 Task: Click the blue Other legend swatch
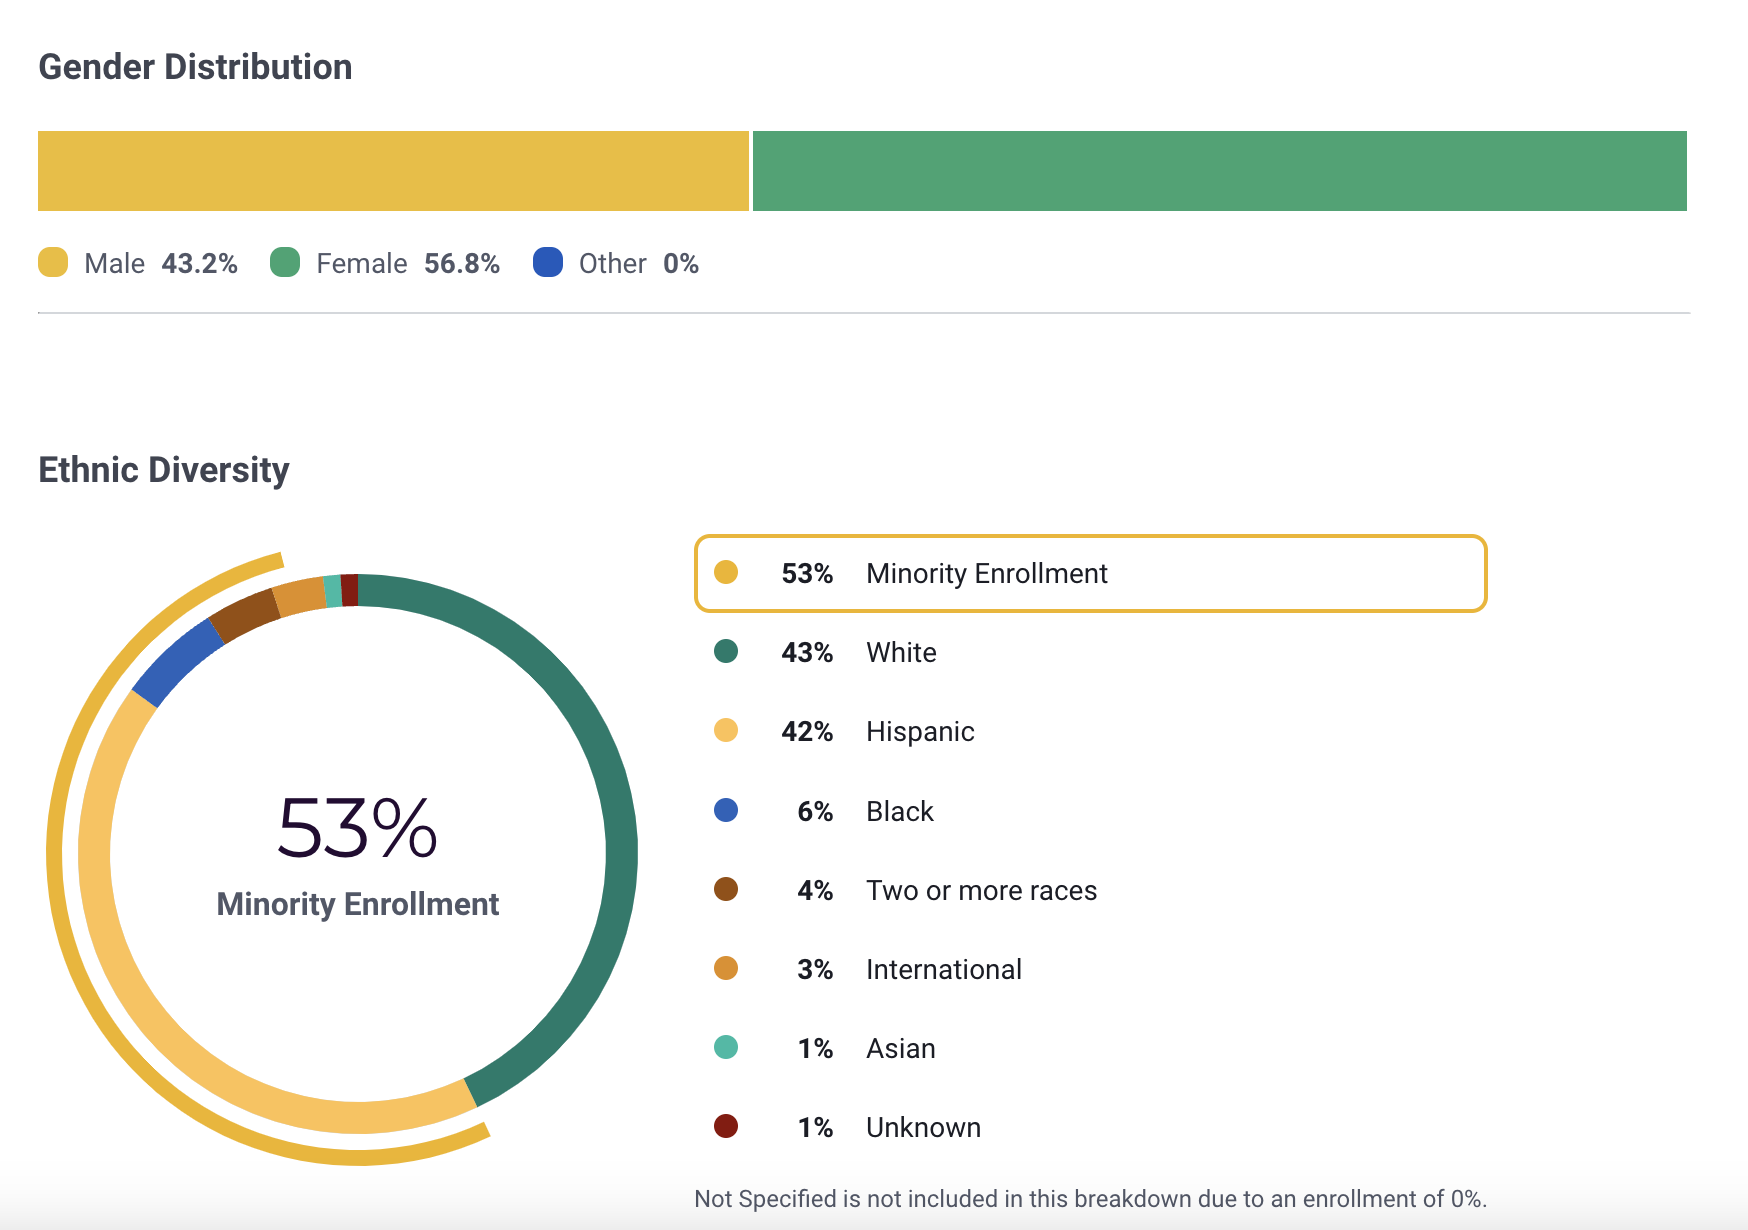[548, 263]
